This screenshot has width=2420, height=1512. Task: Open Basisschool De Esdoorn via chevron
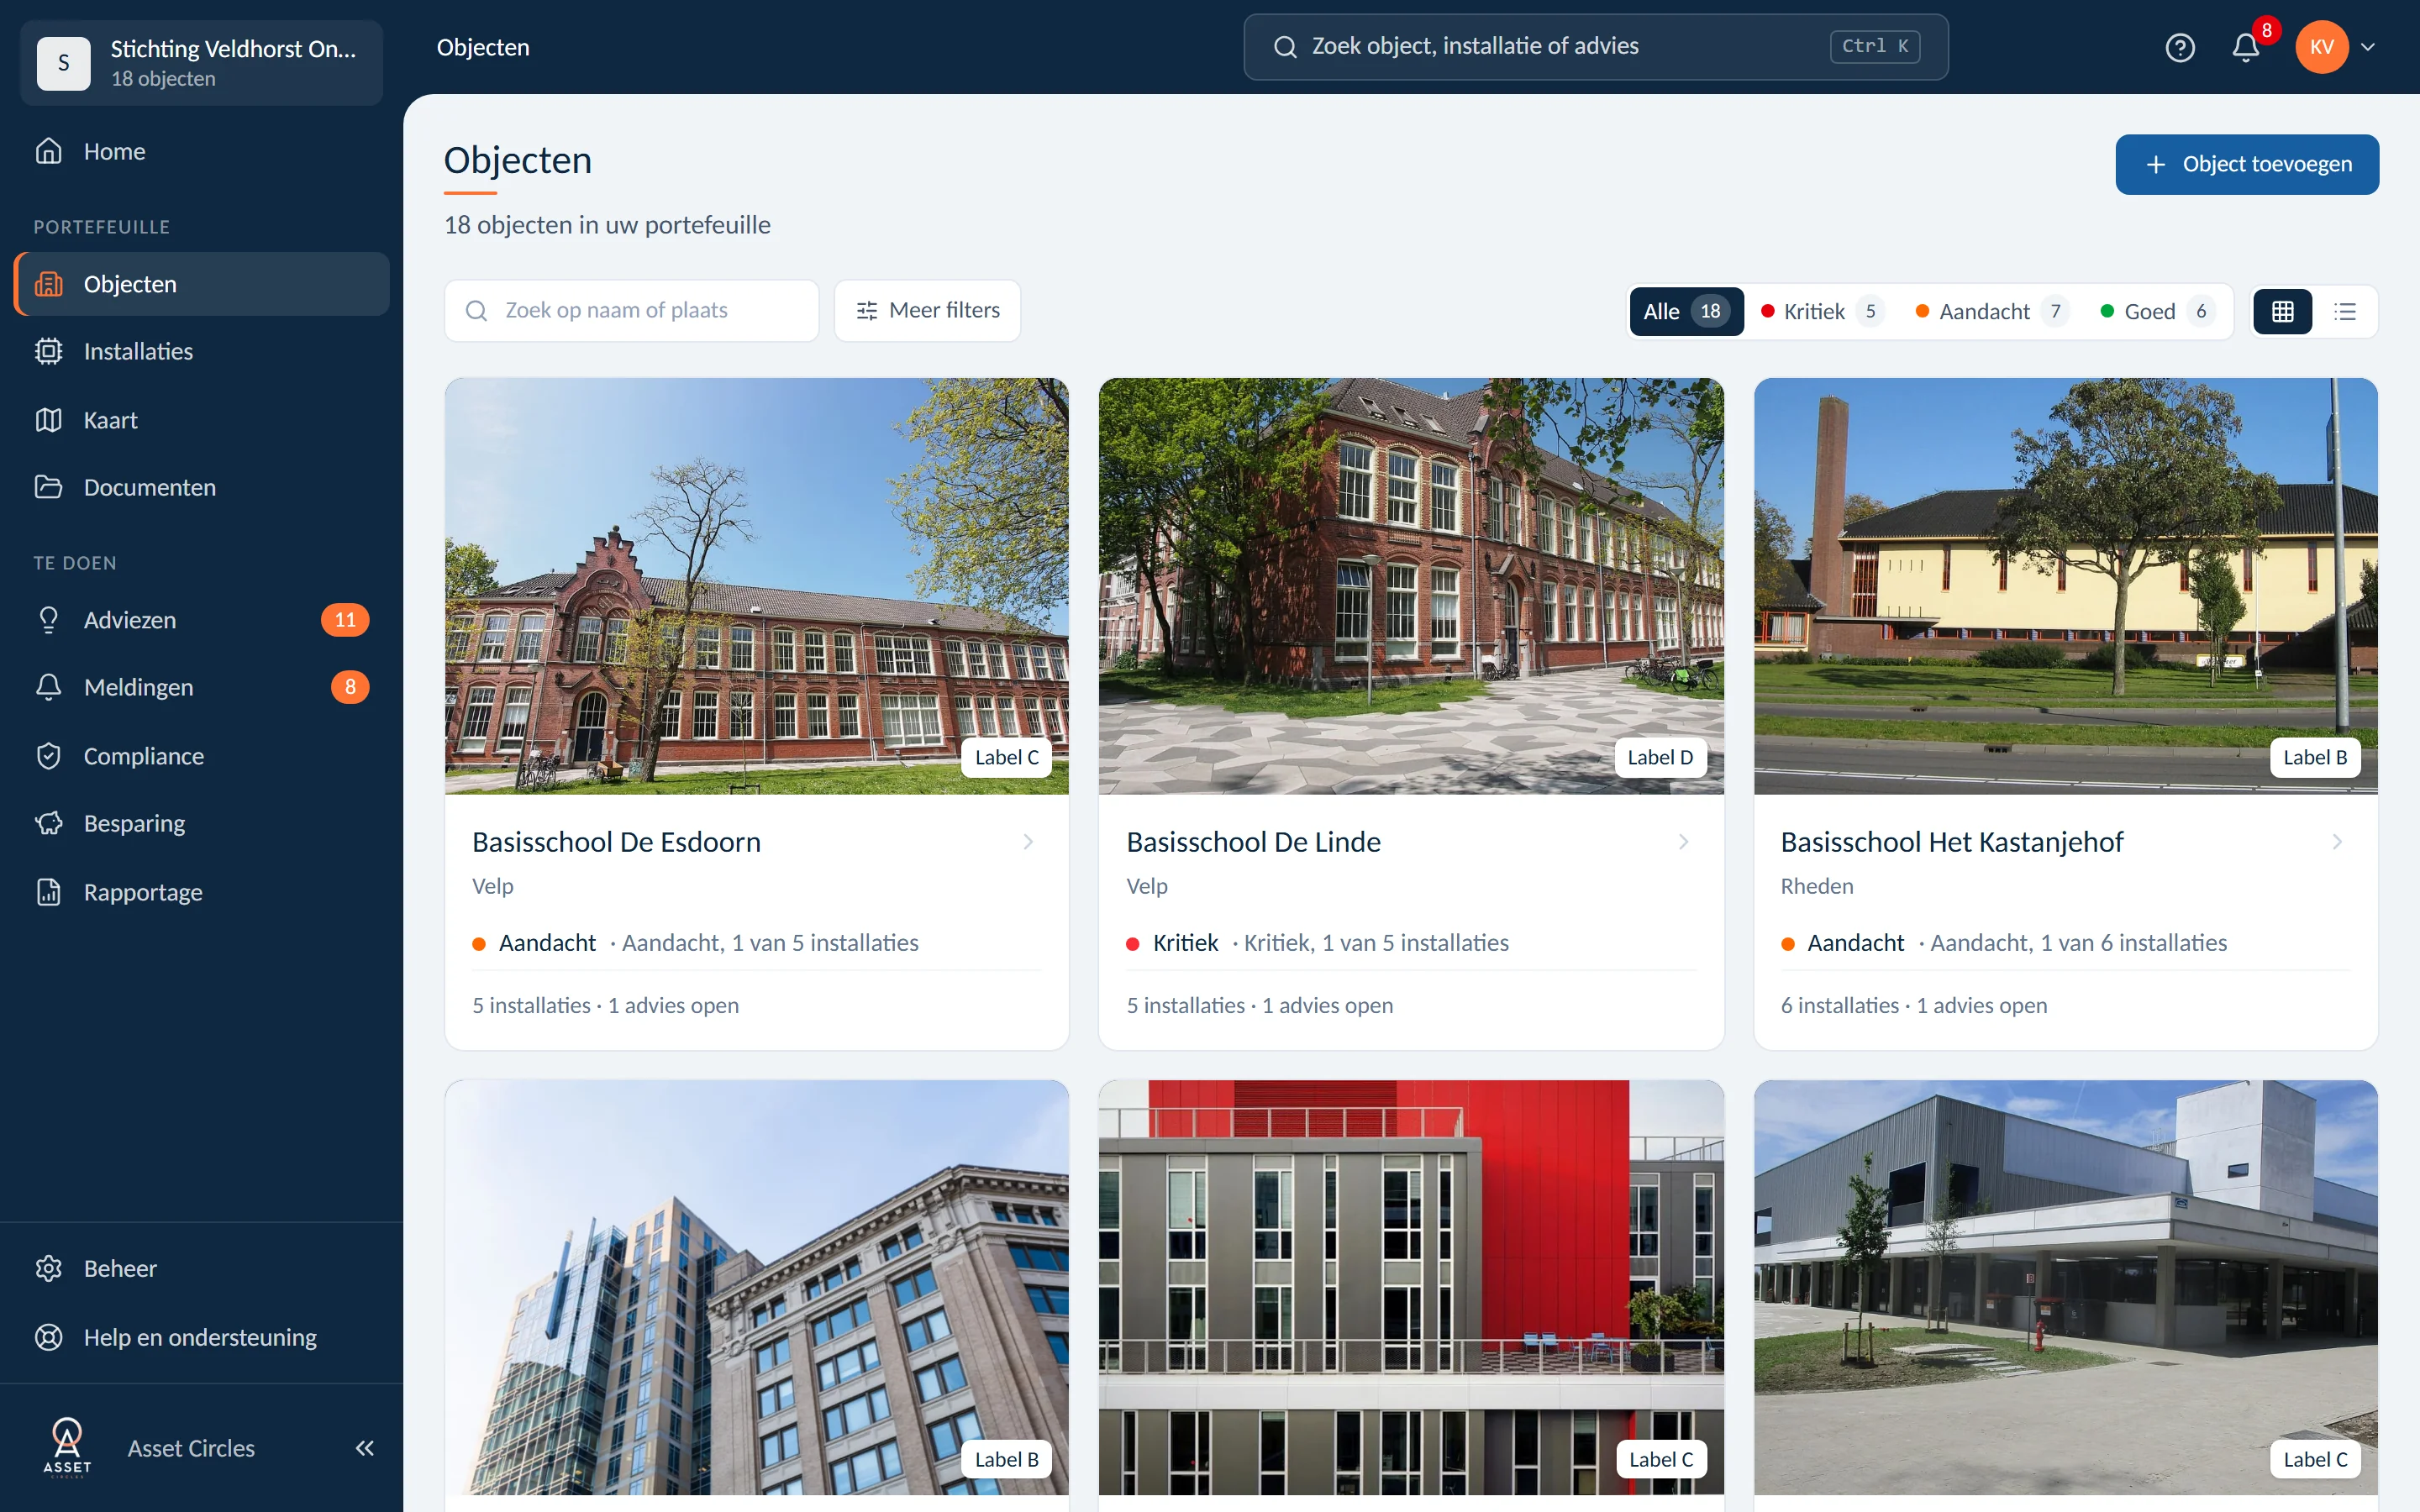[1028, 842]
